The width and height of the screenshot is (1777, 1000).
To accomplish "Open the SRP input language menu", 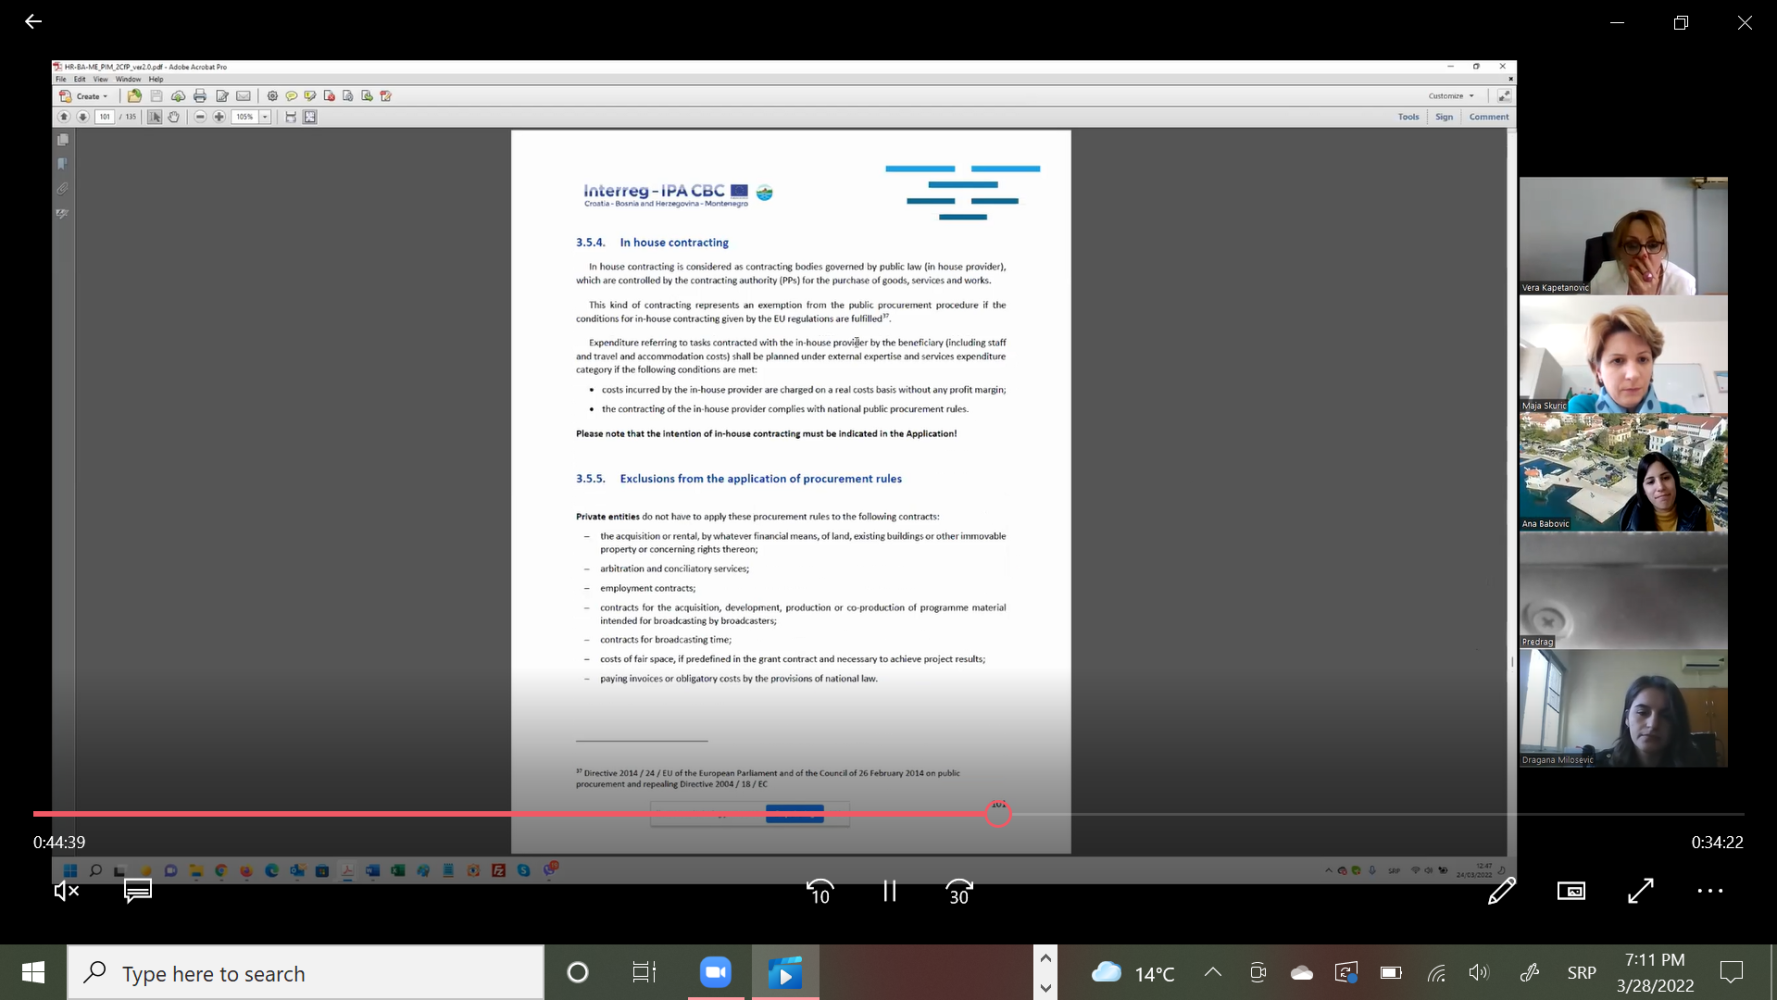I will (1581, 973).
